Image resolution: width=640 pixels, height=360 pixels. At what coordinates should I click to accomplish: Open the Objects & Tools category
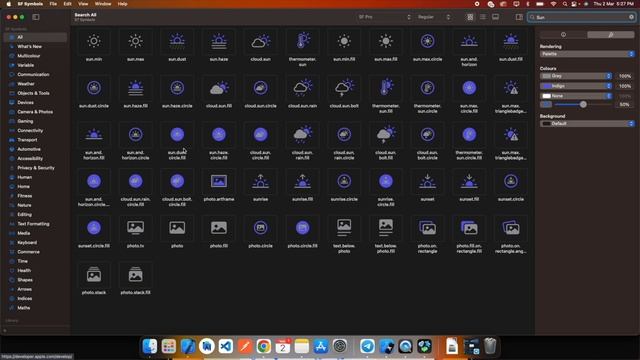[x=35, y=93]
